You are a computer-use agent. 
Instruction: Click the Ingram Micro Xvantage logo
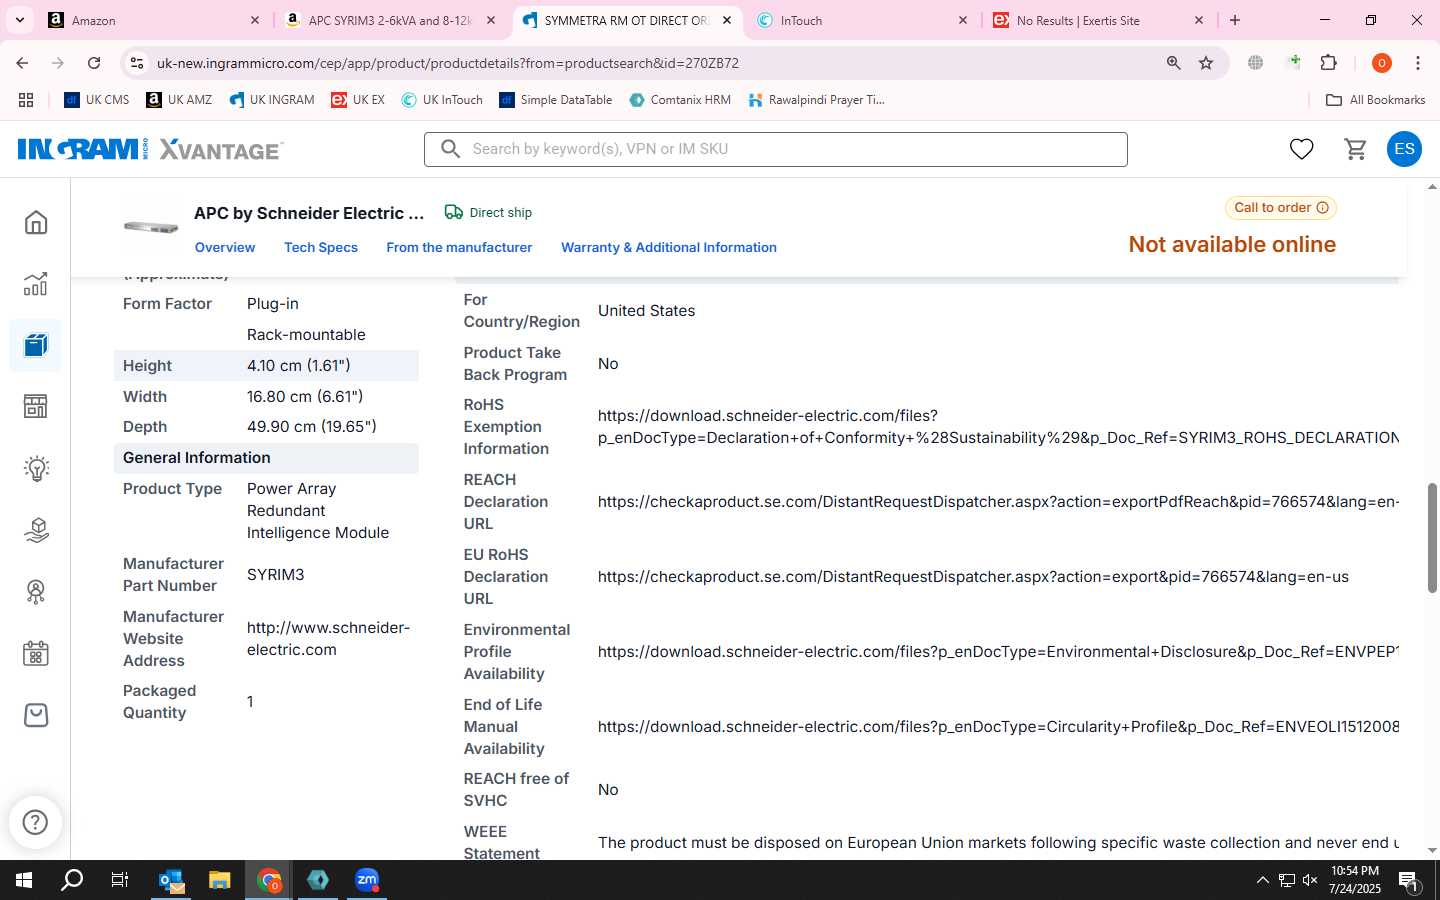[x=151, y=149]
